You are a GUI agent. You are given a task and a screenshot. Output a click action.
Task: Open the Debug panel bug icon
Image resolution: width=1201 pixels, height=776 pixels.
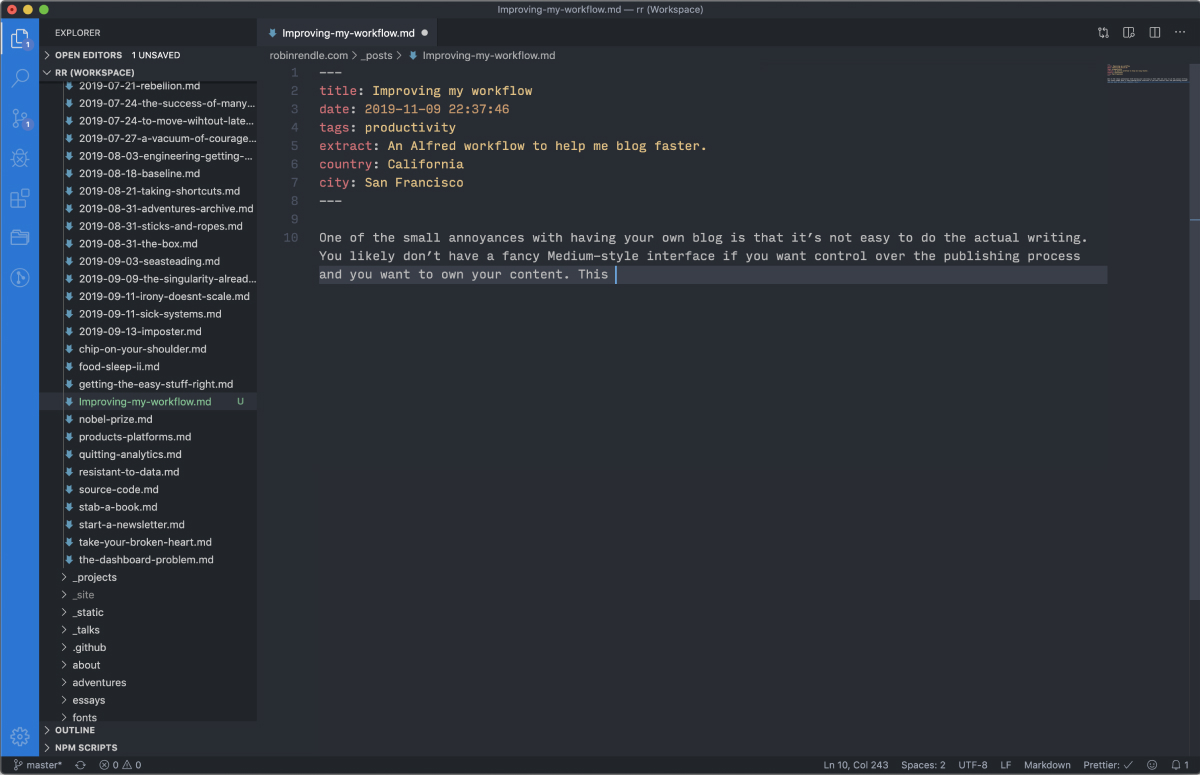[20, 158]
